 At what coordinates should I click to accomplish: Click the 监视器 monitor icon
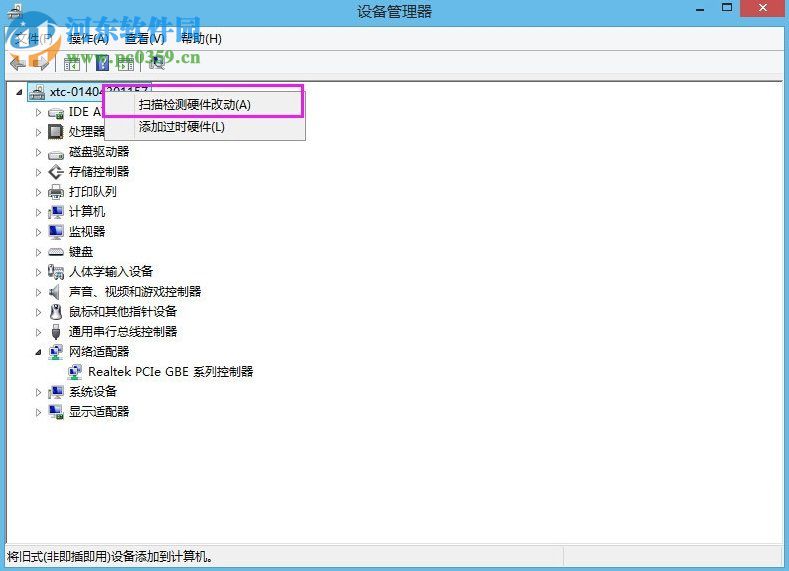(56, 232)
